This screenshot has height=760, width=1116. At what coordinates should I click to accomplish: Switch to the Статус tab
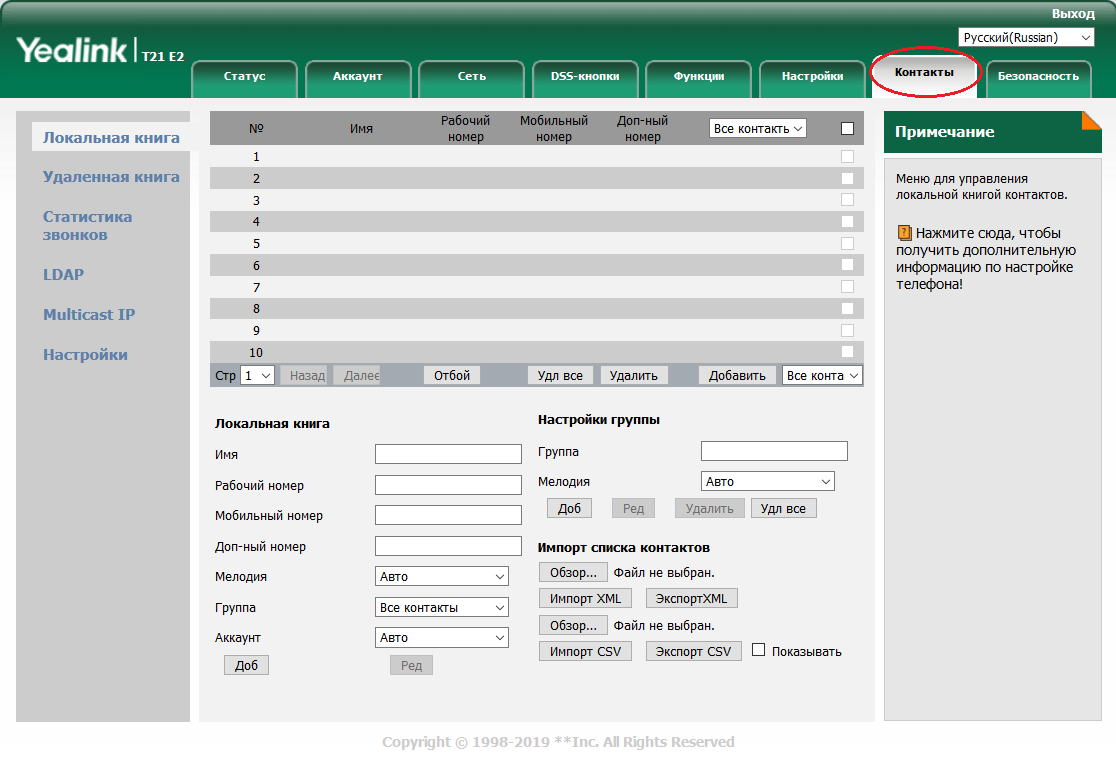point(244,76)
